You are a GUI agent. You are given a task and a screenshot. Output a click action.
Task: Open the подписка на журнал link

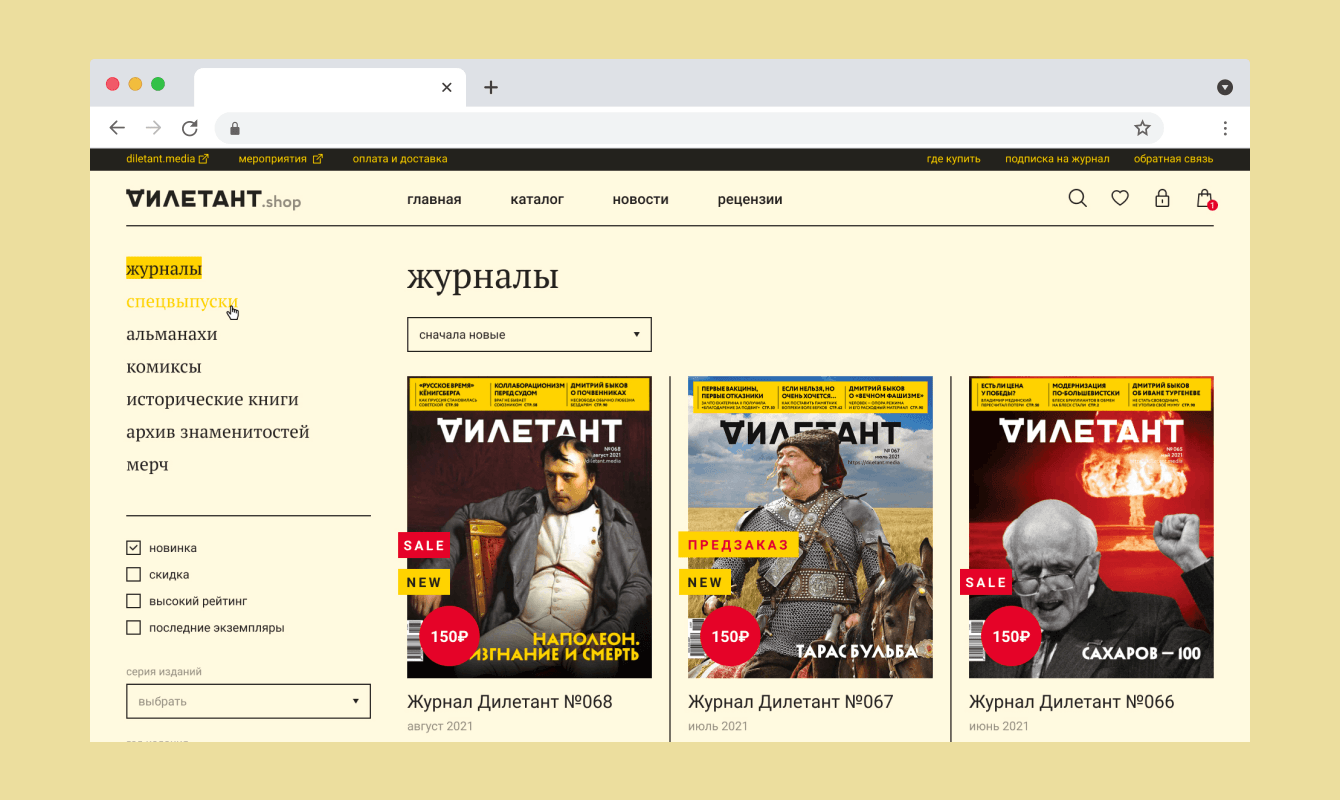coord(1057,159)
